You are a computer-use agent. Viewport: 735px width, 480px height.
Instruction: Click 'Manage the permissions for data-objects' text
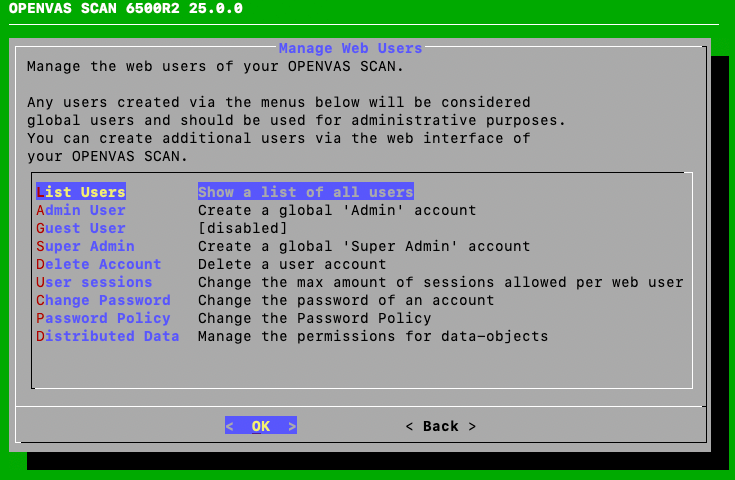click(x=373, y=336)
